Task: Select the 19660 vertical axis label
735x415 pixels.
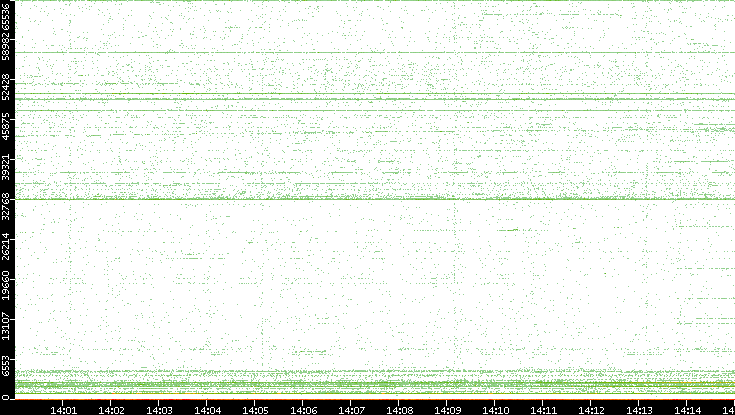Action: click(x=6, y=285)
